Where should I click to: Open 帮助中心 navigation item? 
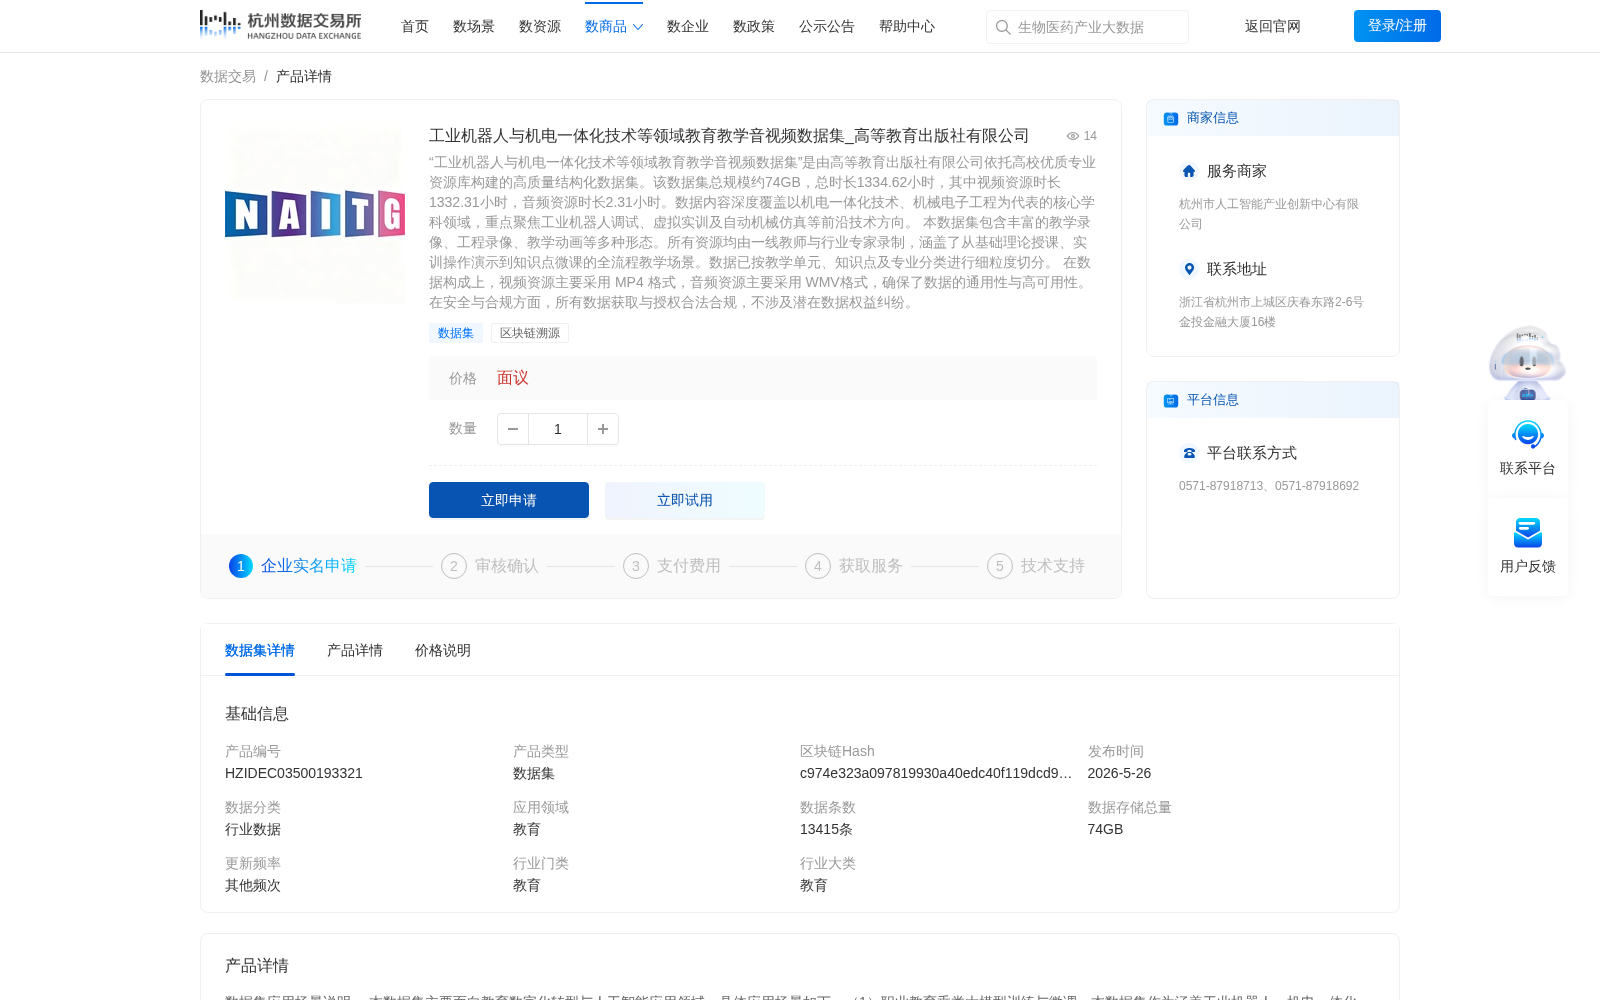(x=907, y=27)
